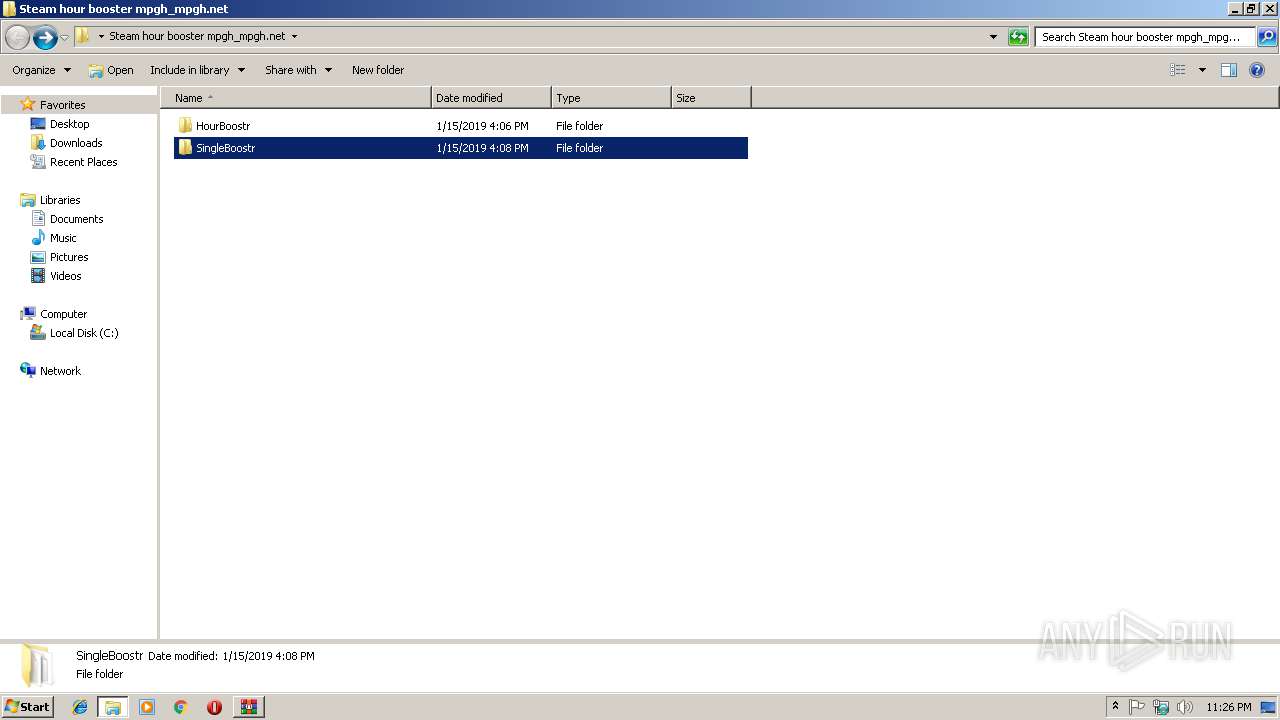Launch Google Chrome from taskbar
The width and height of the screenshot is (1280, 720).
(180, 707)
